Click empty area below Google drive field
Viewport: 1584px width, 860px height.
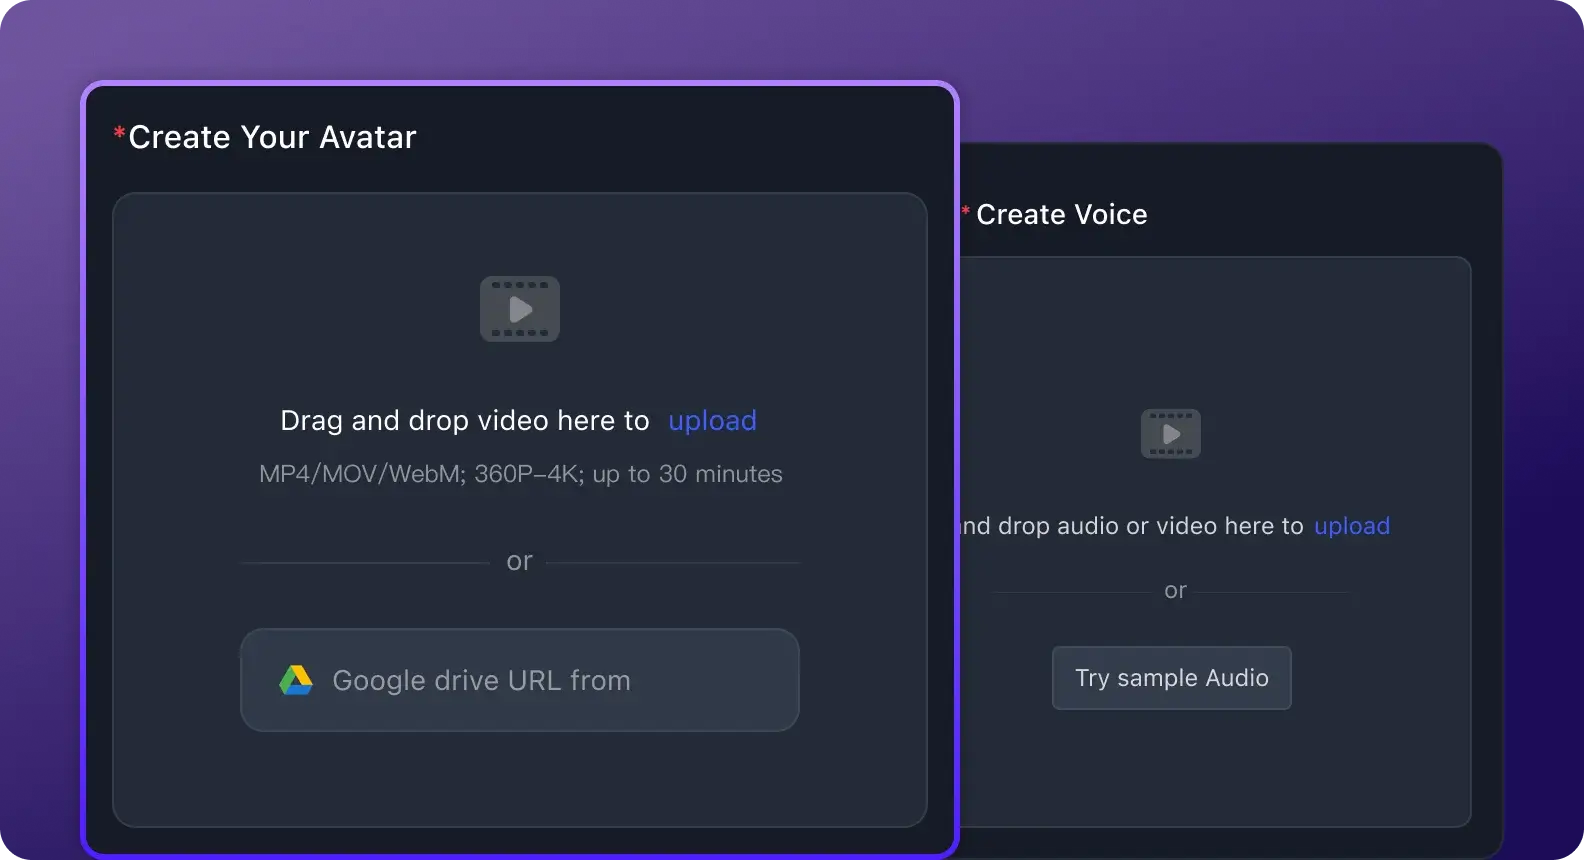click(x=519, y=780)
